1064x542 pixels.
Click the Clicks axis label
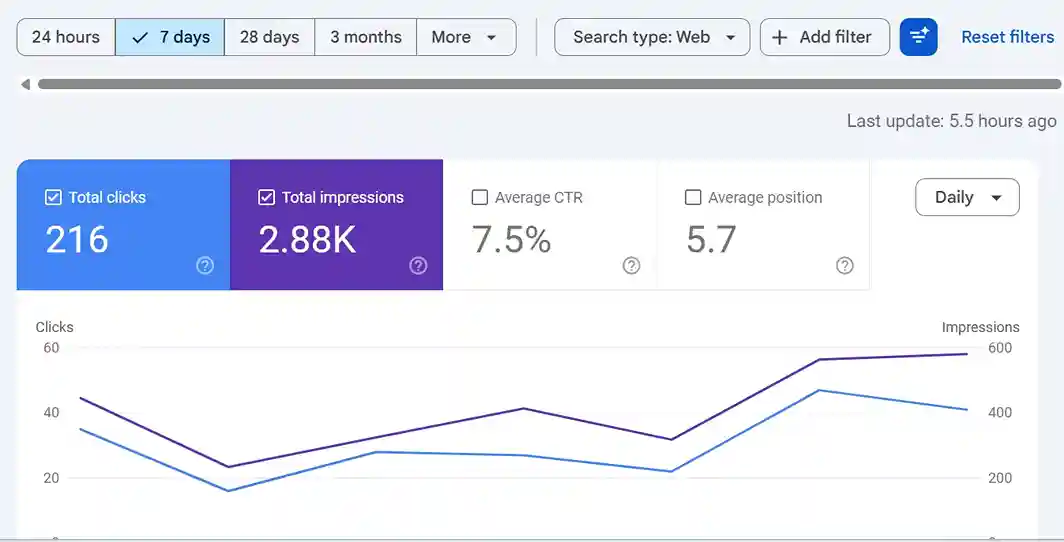(54, 327)
